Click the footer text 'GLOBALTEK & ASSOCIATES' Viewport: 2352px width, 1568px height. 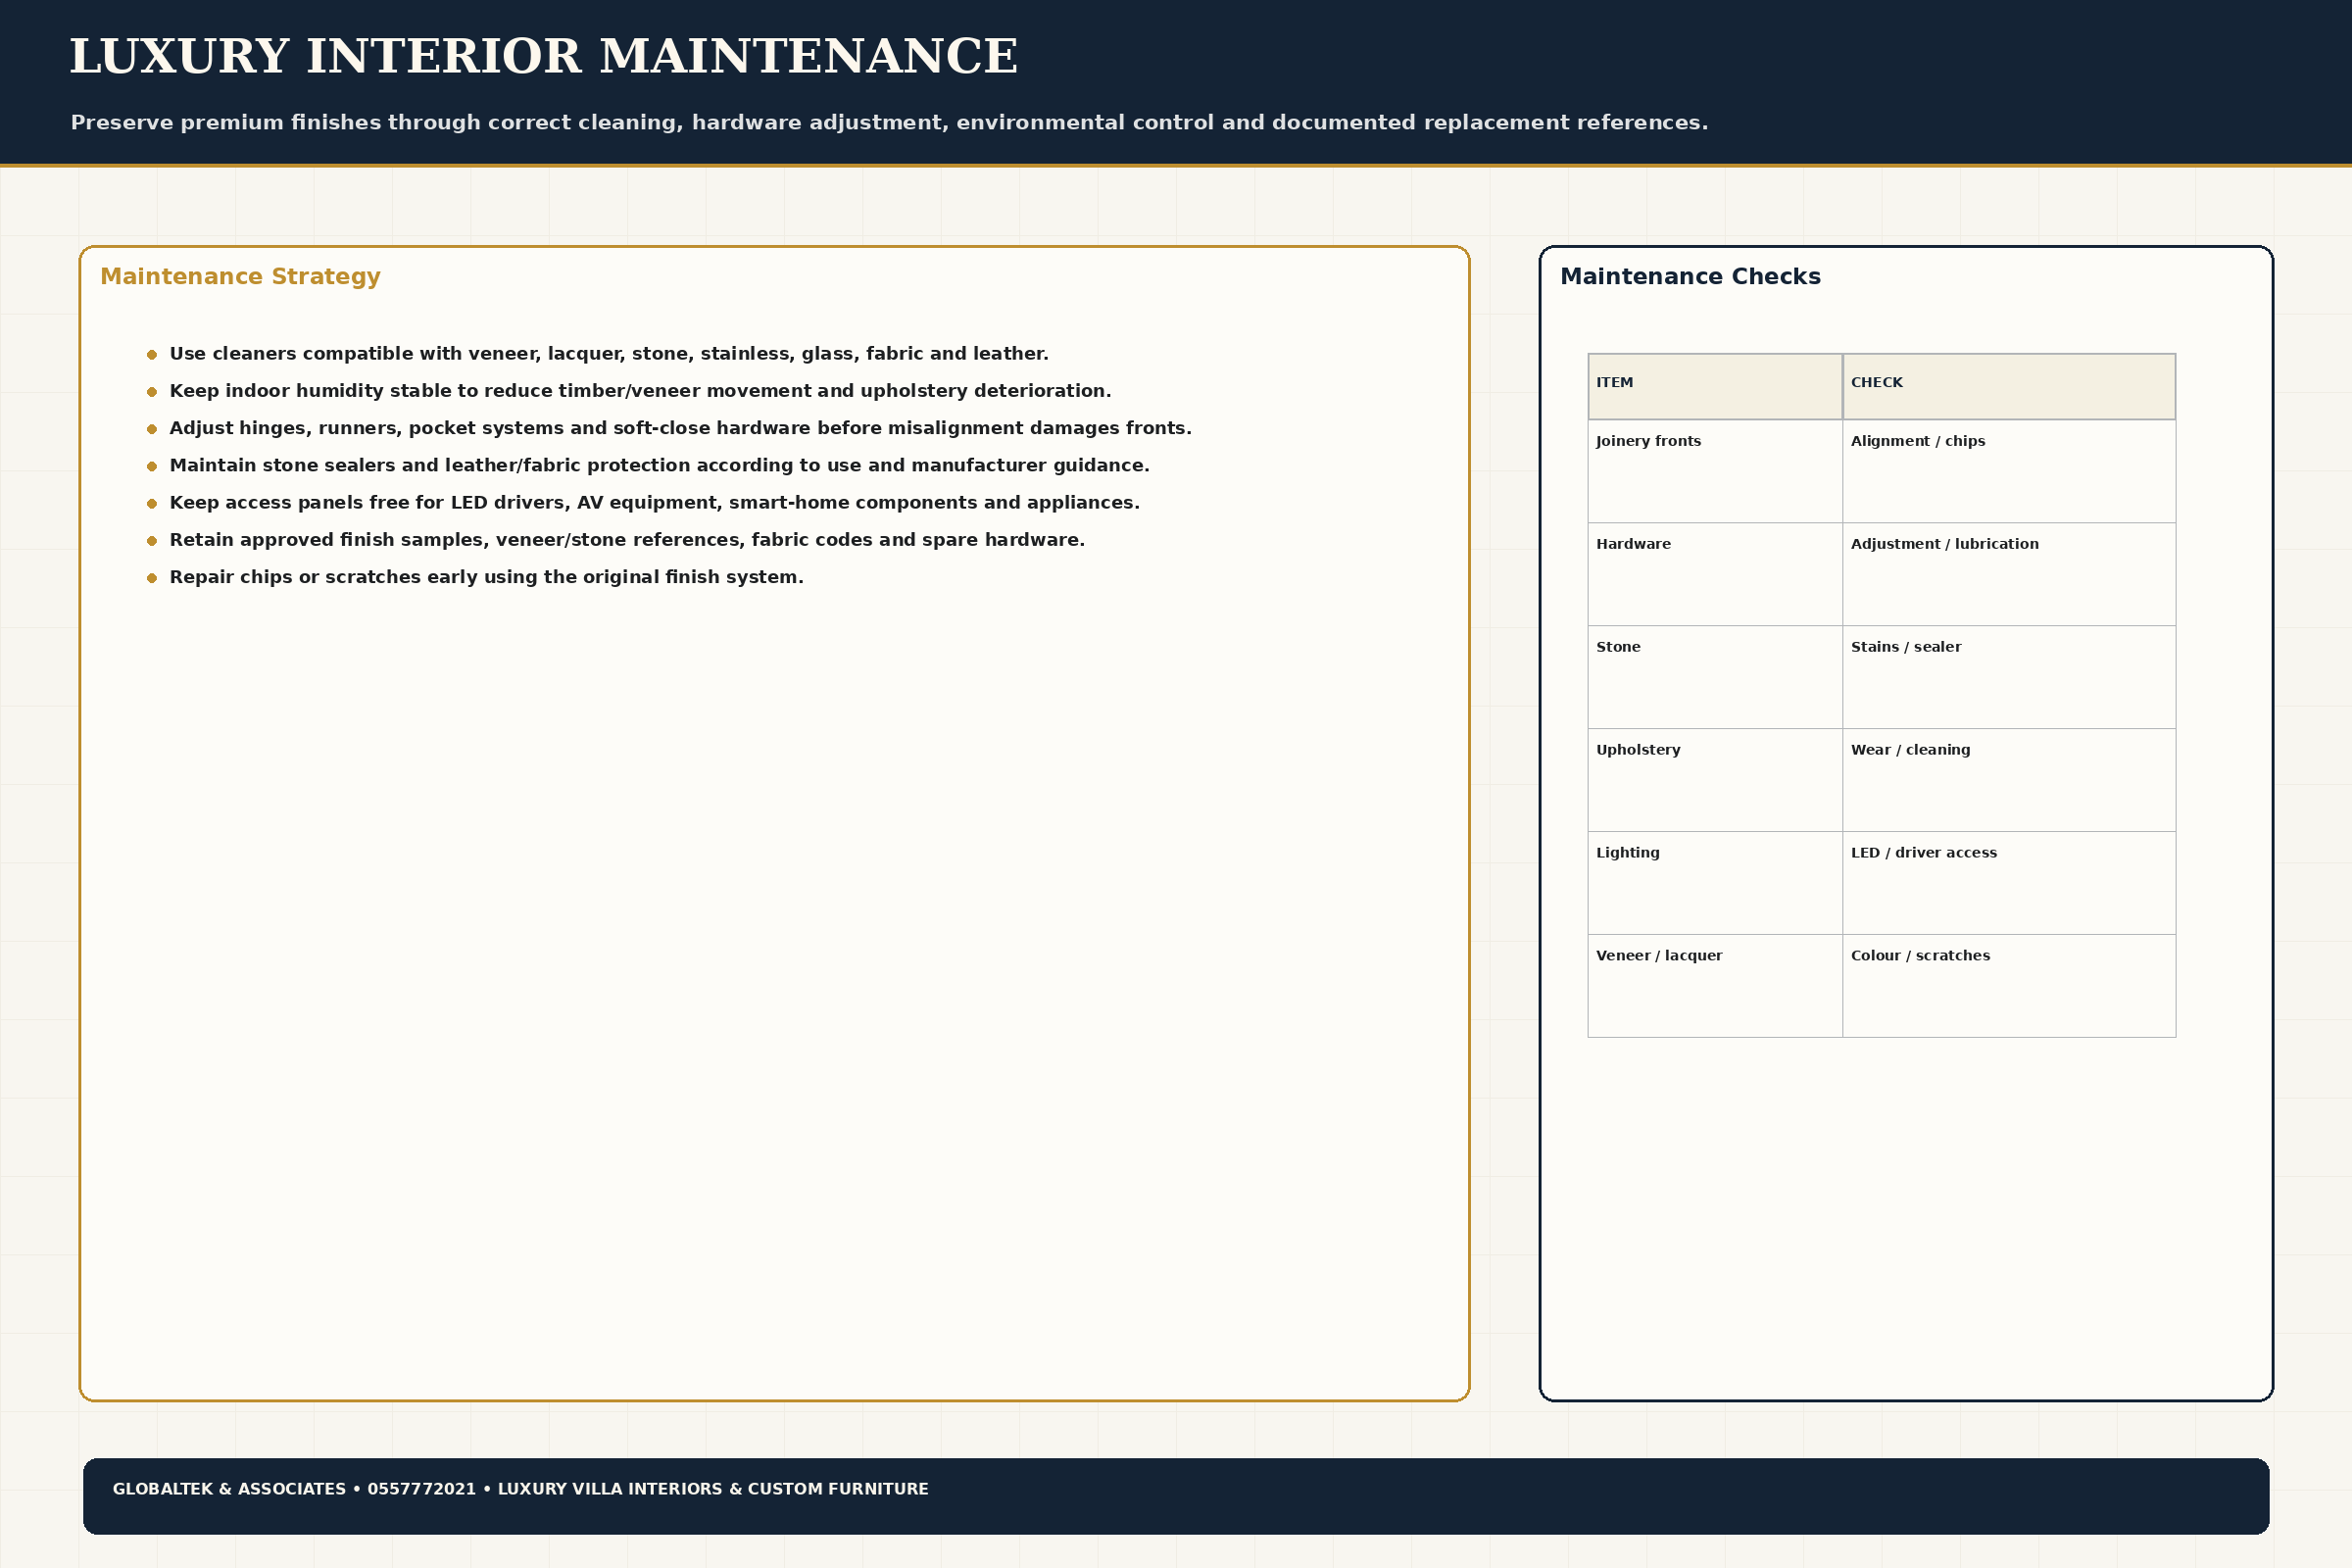(x=229, y=1489)
